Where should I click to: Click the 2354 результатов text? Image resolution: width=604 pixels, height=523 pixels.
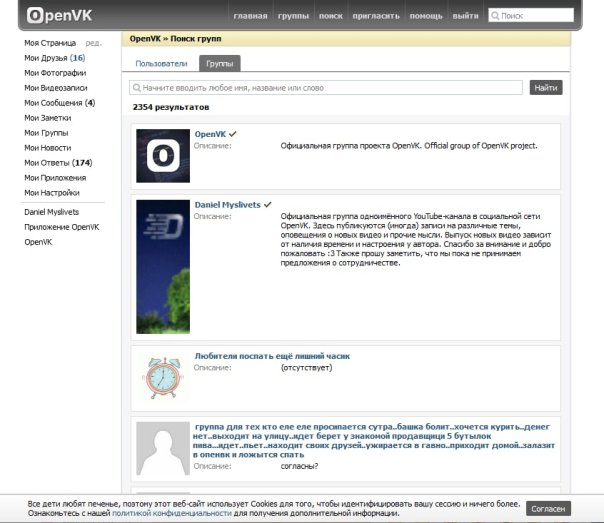[x=171, y=107]
